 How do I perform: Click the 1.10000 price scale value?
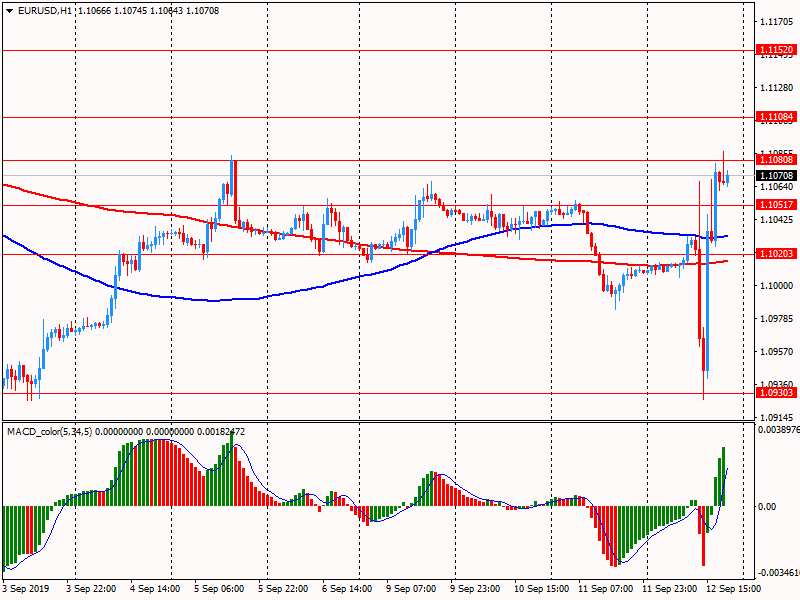(x=777, y=286)
